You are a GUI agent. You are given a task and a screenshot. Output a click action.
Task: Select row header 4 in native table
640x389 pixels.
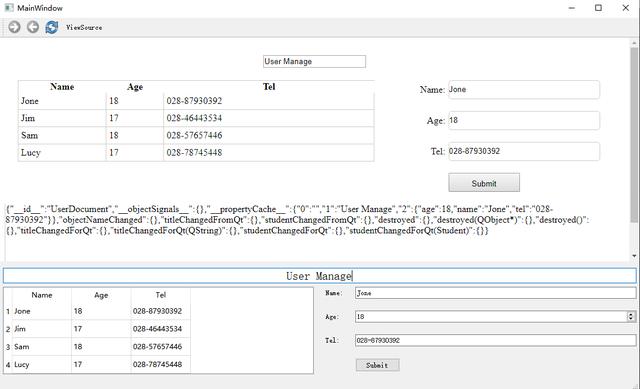click(8, 365)
